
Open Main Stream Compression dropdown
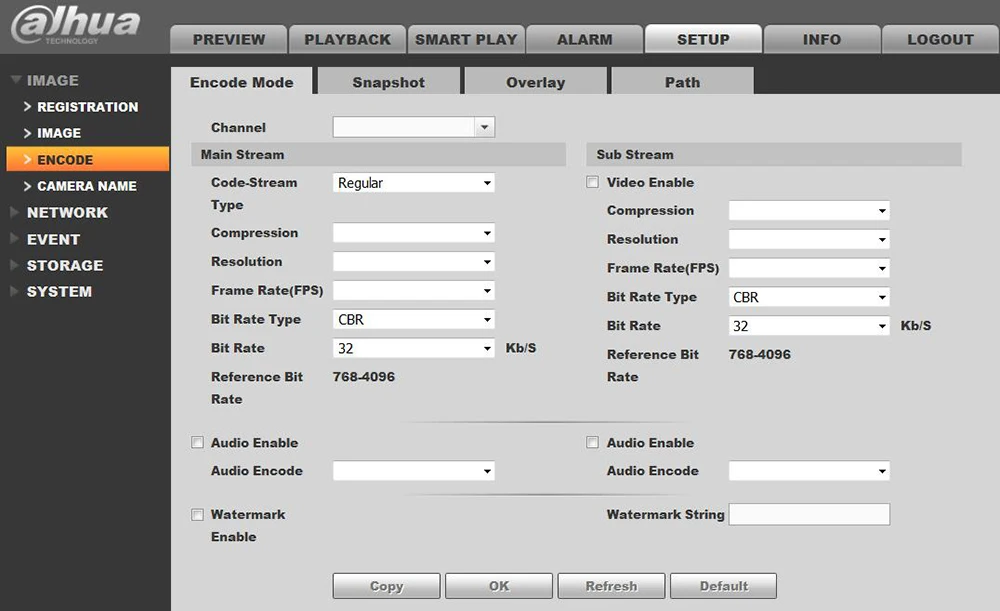point(413,233)
